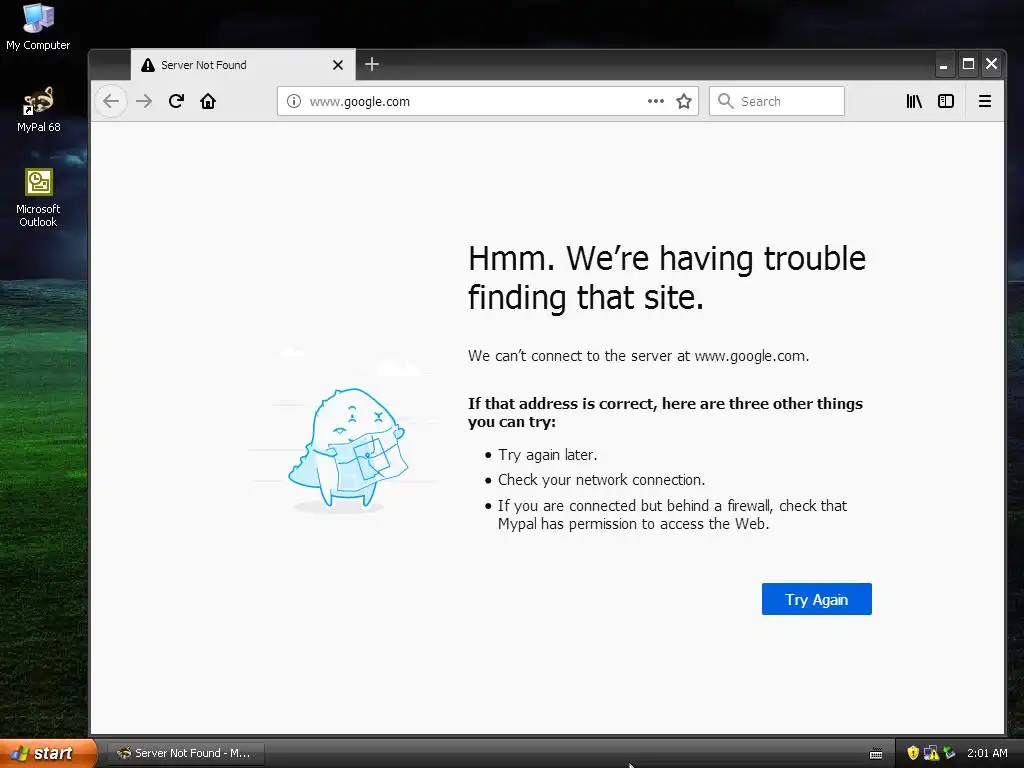Reload the current page
1024x768 pixels.
coord(176,101)
